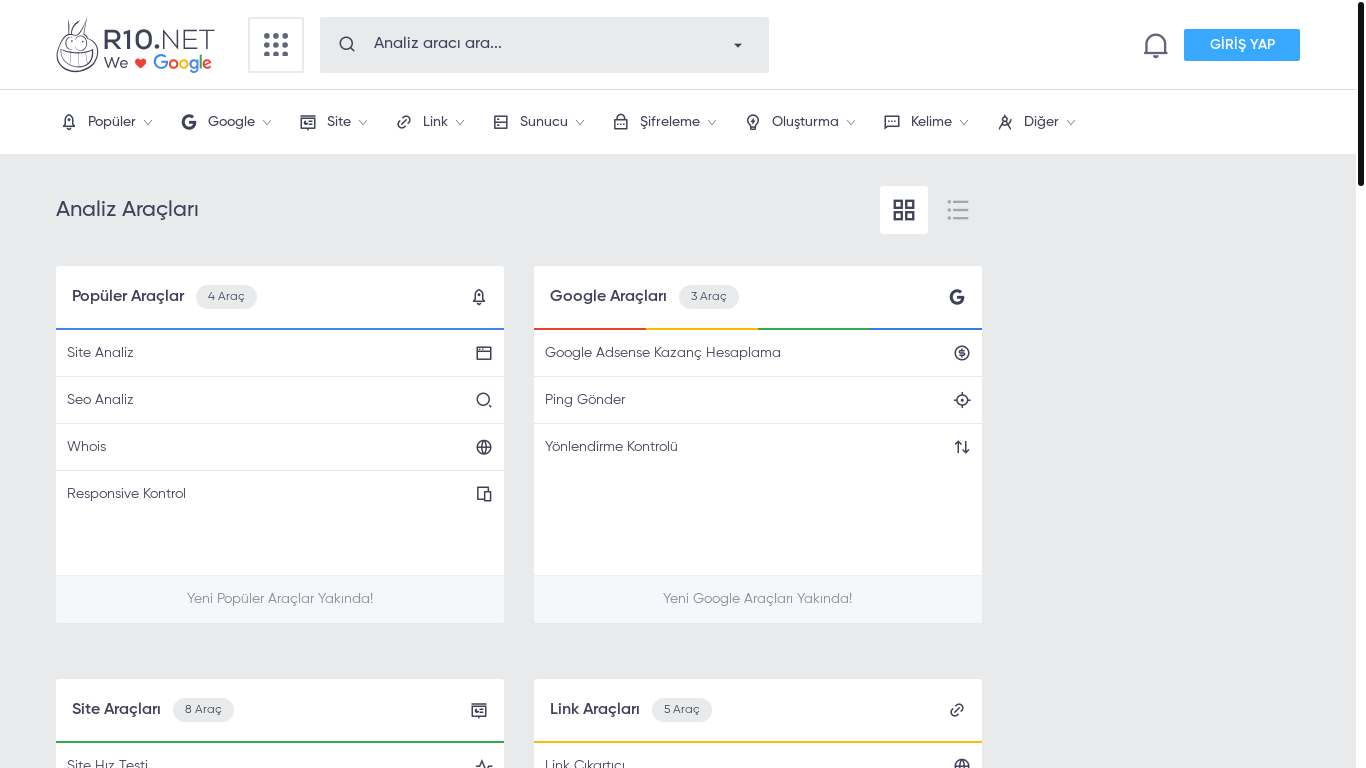Click the page vertical scrollbar thumb
This screenshot has width=1366, height=768.
tap(1361, 94)
